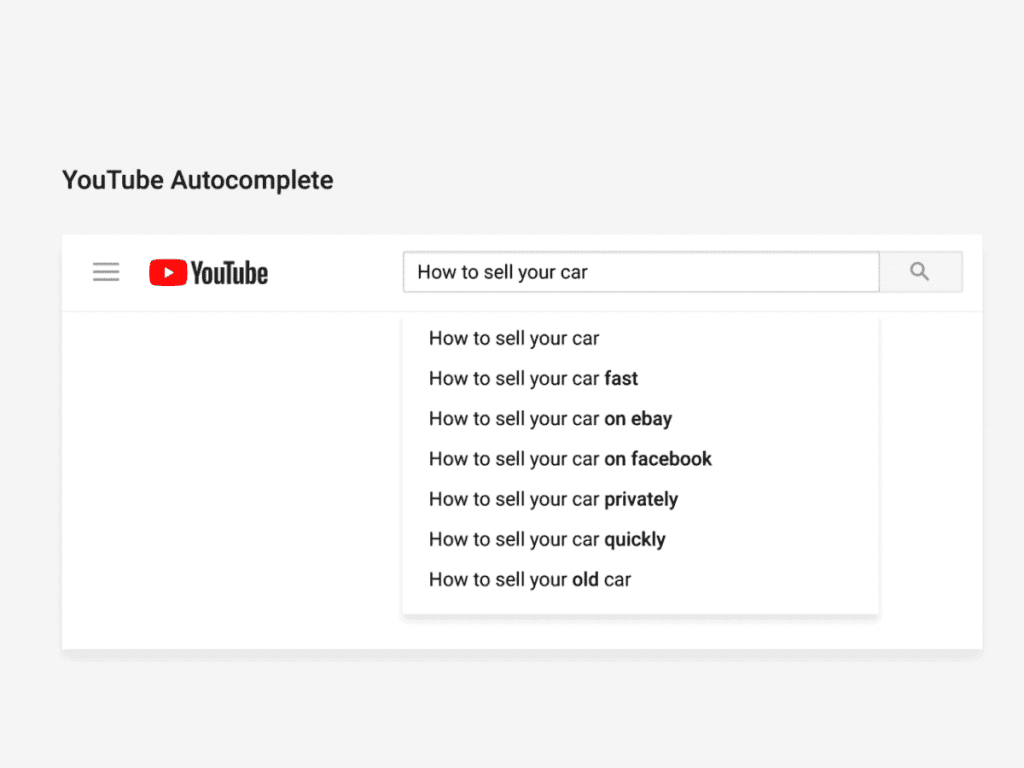
Task: Click 'How to sell your car quickly'
Action: click(546, 538)
